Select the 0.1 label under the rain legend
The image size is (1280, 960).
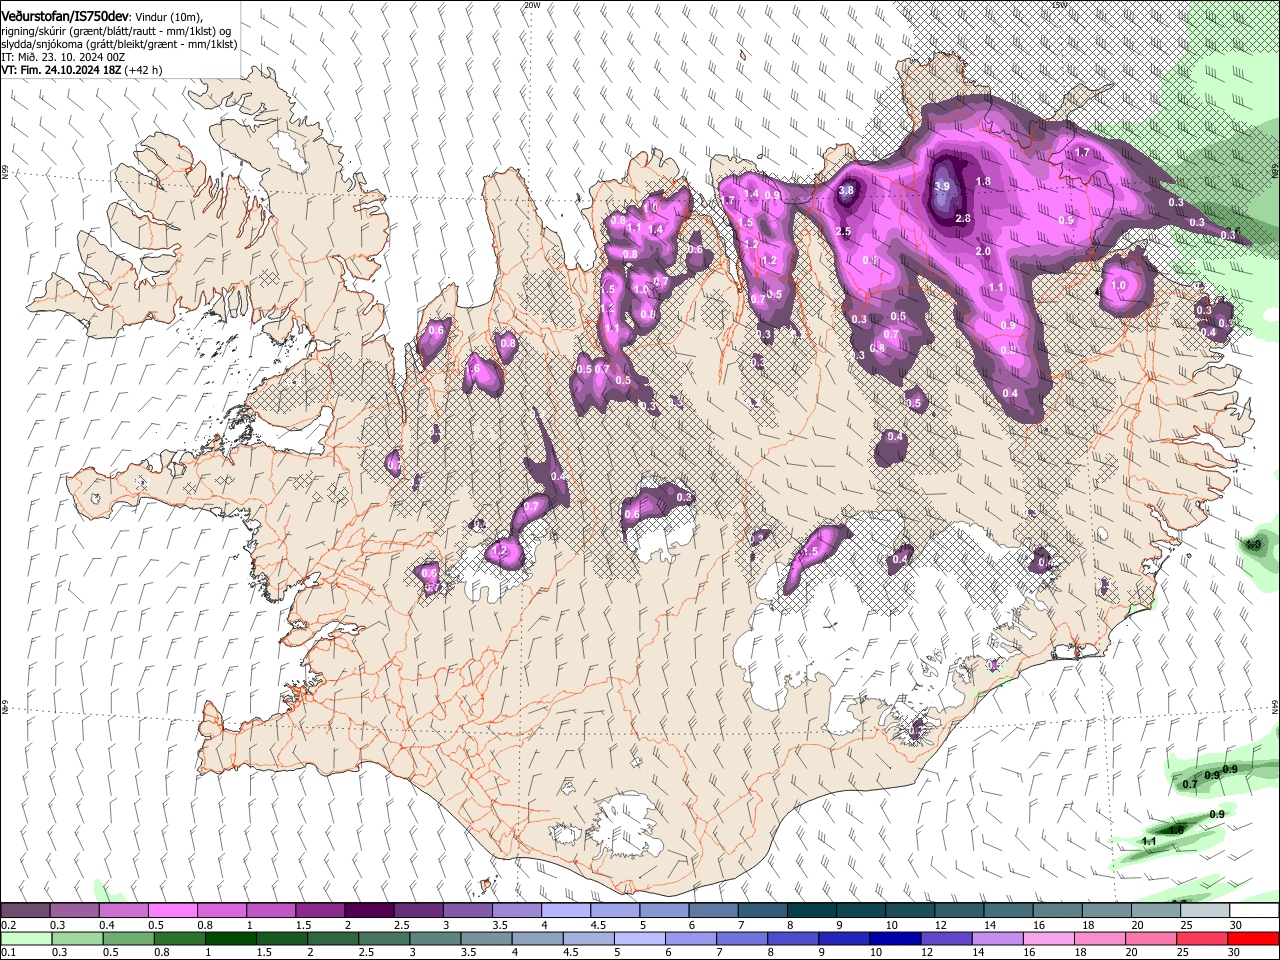pos(8,952)
